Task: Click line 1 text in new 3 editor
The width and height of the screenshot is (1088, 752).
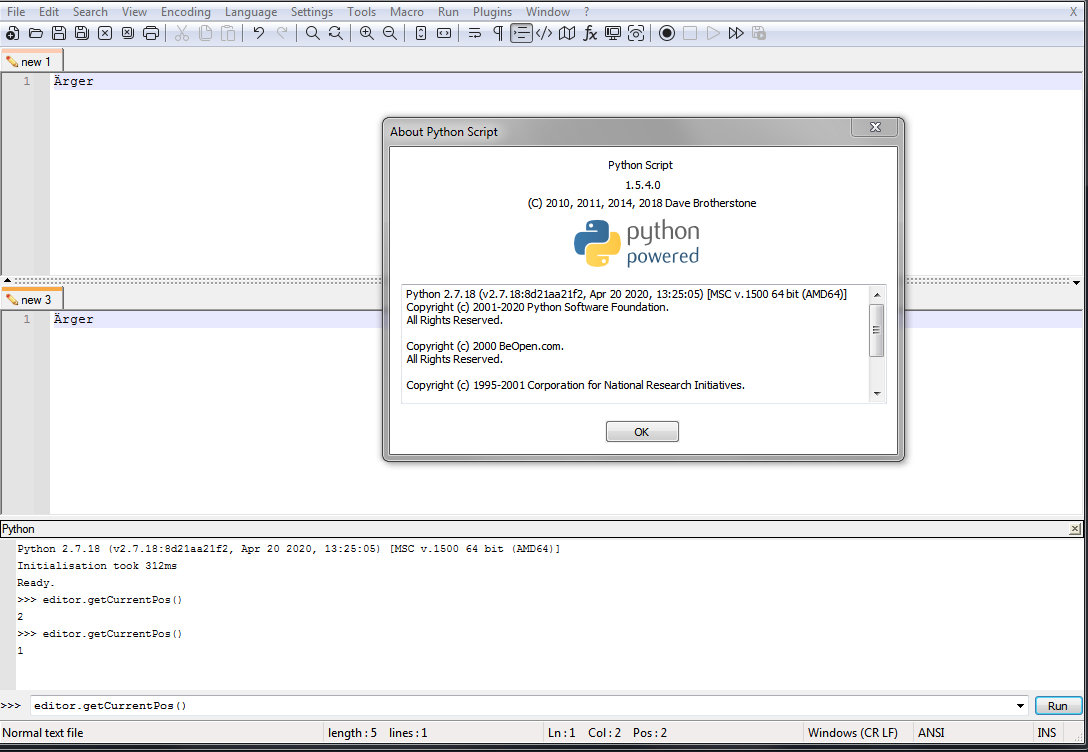Action: 74,319
